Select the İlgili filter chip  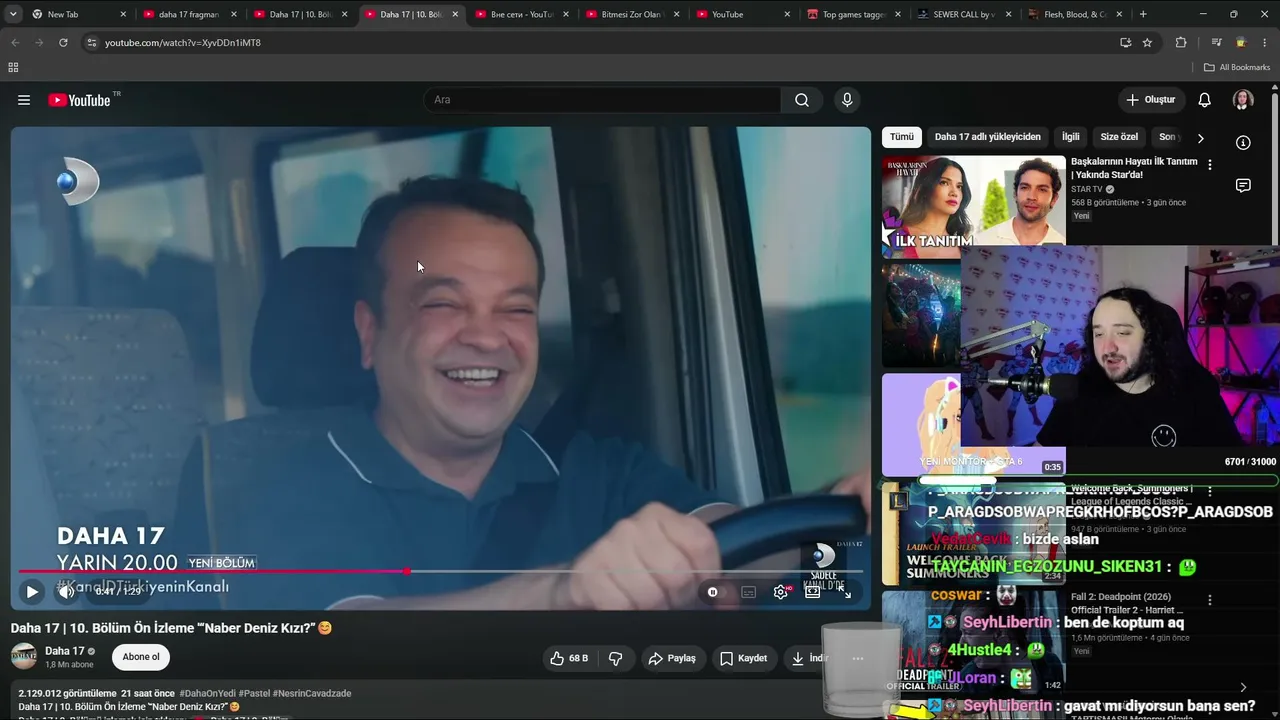click(1071, 137)
